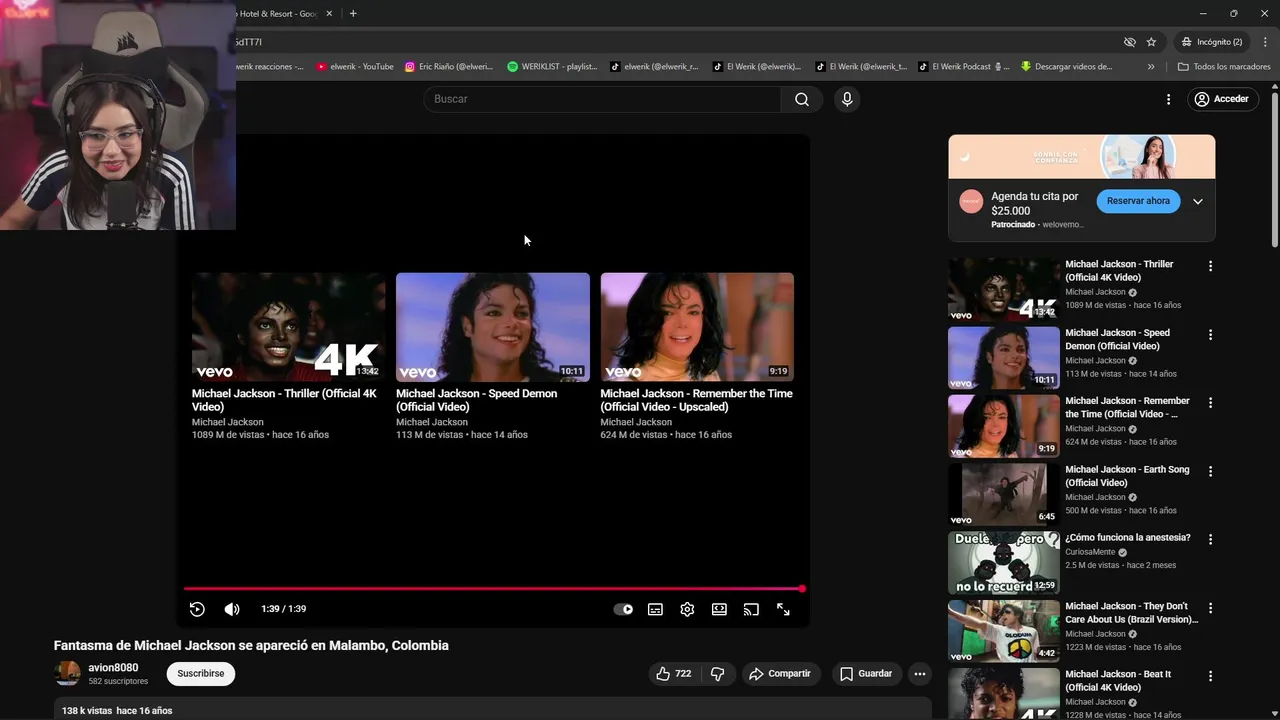Open the El Werik Podcast bookmark

(965, 67)
